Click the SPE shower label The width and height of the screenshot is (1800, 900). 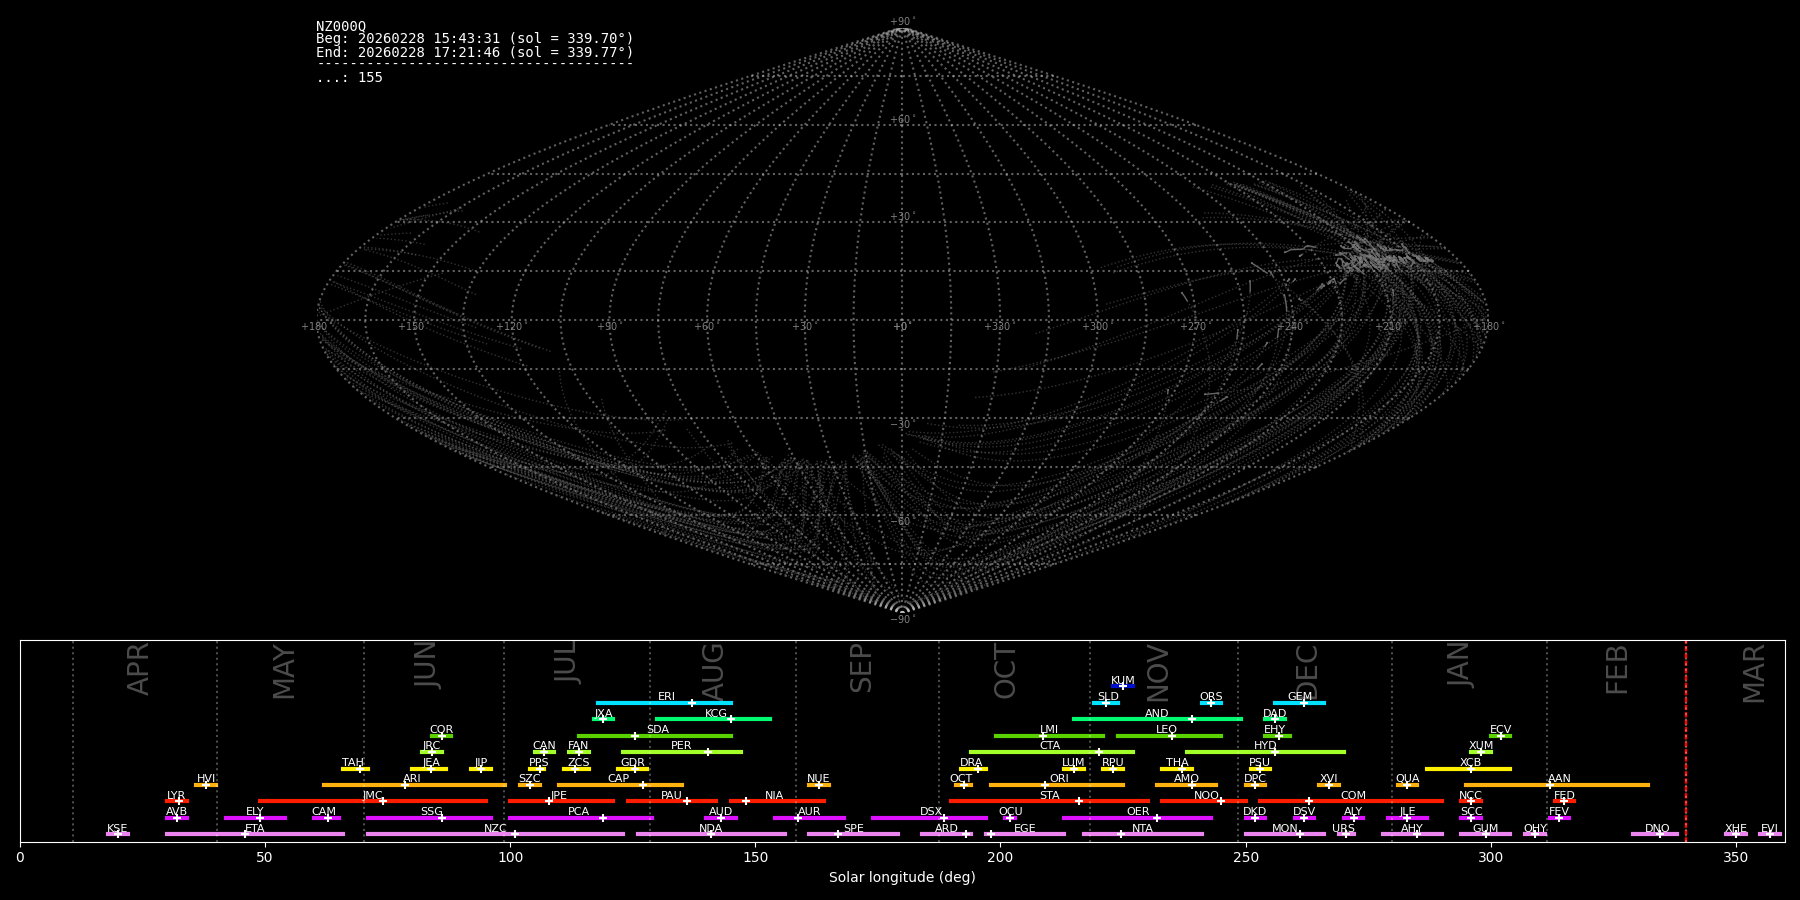click(853, 829)
